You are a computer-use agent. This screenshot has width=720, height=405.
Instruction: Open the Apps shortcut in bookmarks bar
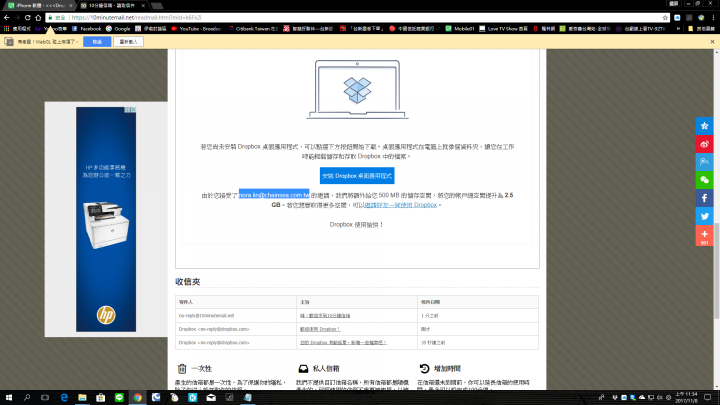click(17, 28)
